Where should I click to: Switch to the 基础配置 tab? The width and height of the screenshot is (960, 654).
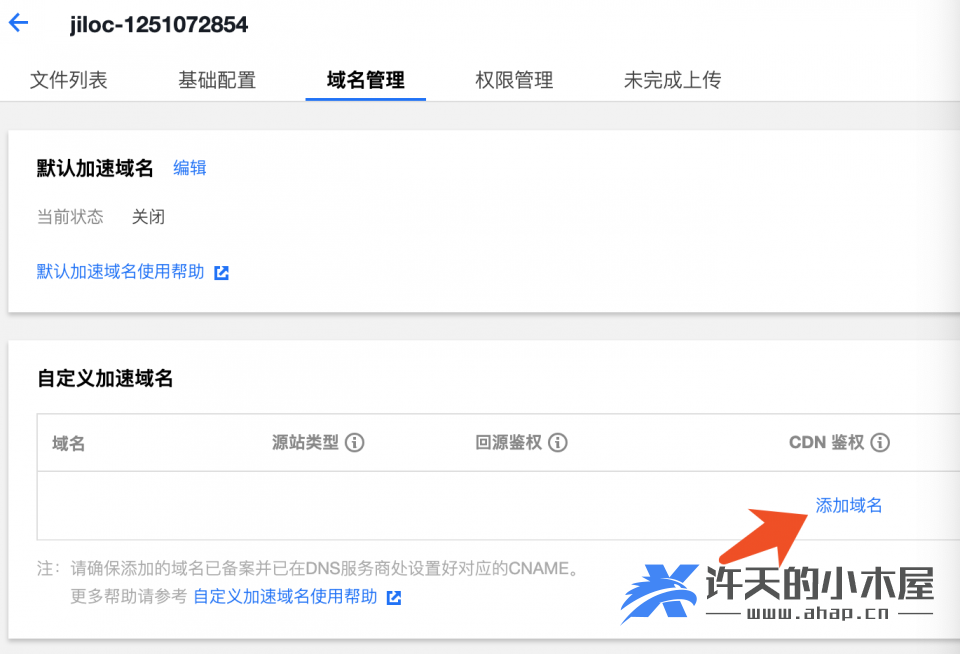tap(217, 80)
